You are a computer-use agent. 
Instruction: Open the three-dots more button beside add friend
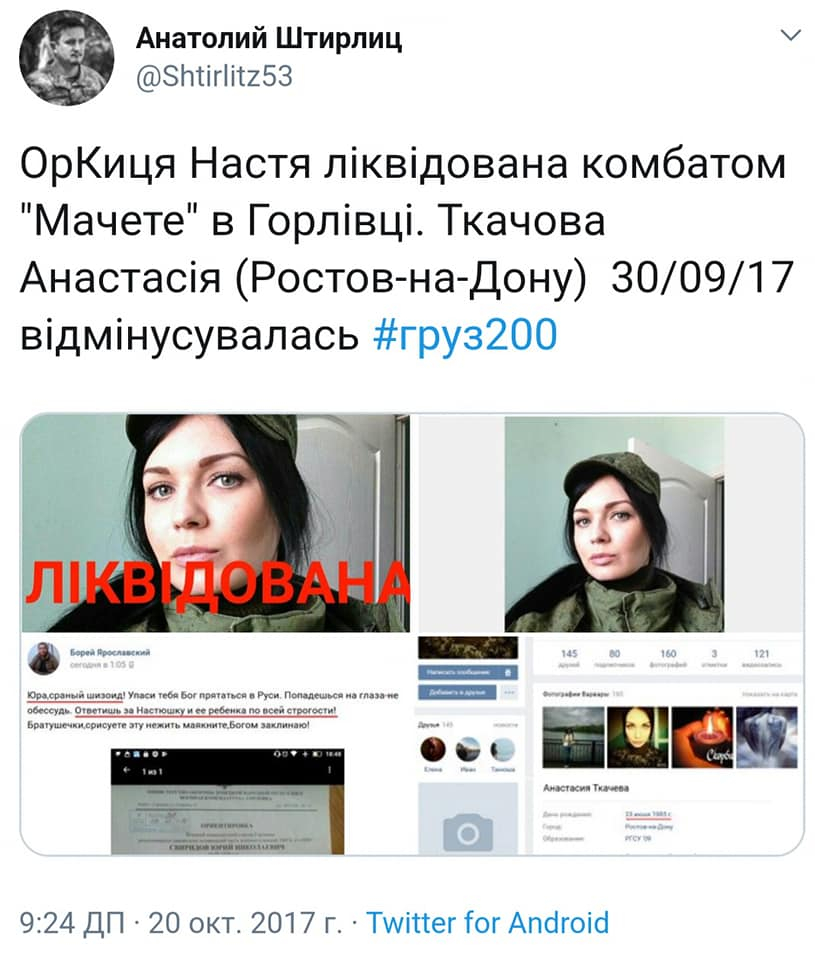(509, 692)
